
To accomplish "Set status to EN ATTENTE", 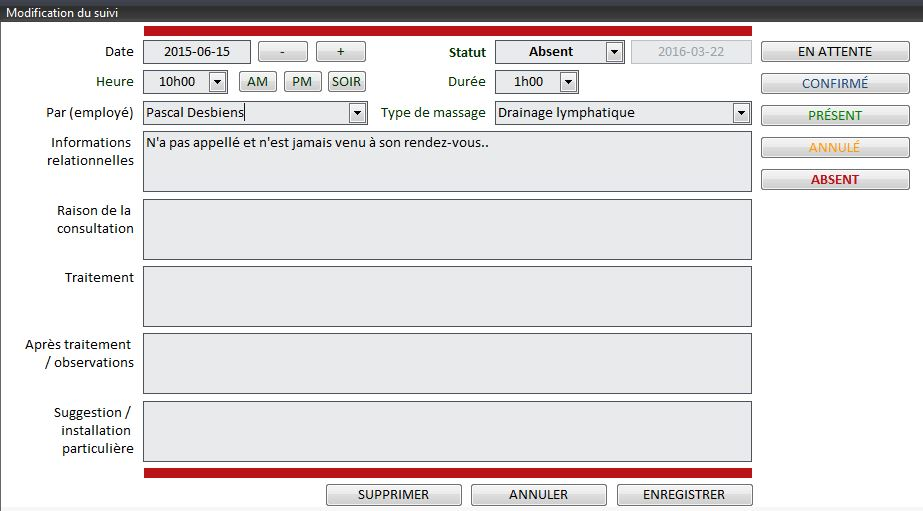I will (x=835, y=52).
